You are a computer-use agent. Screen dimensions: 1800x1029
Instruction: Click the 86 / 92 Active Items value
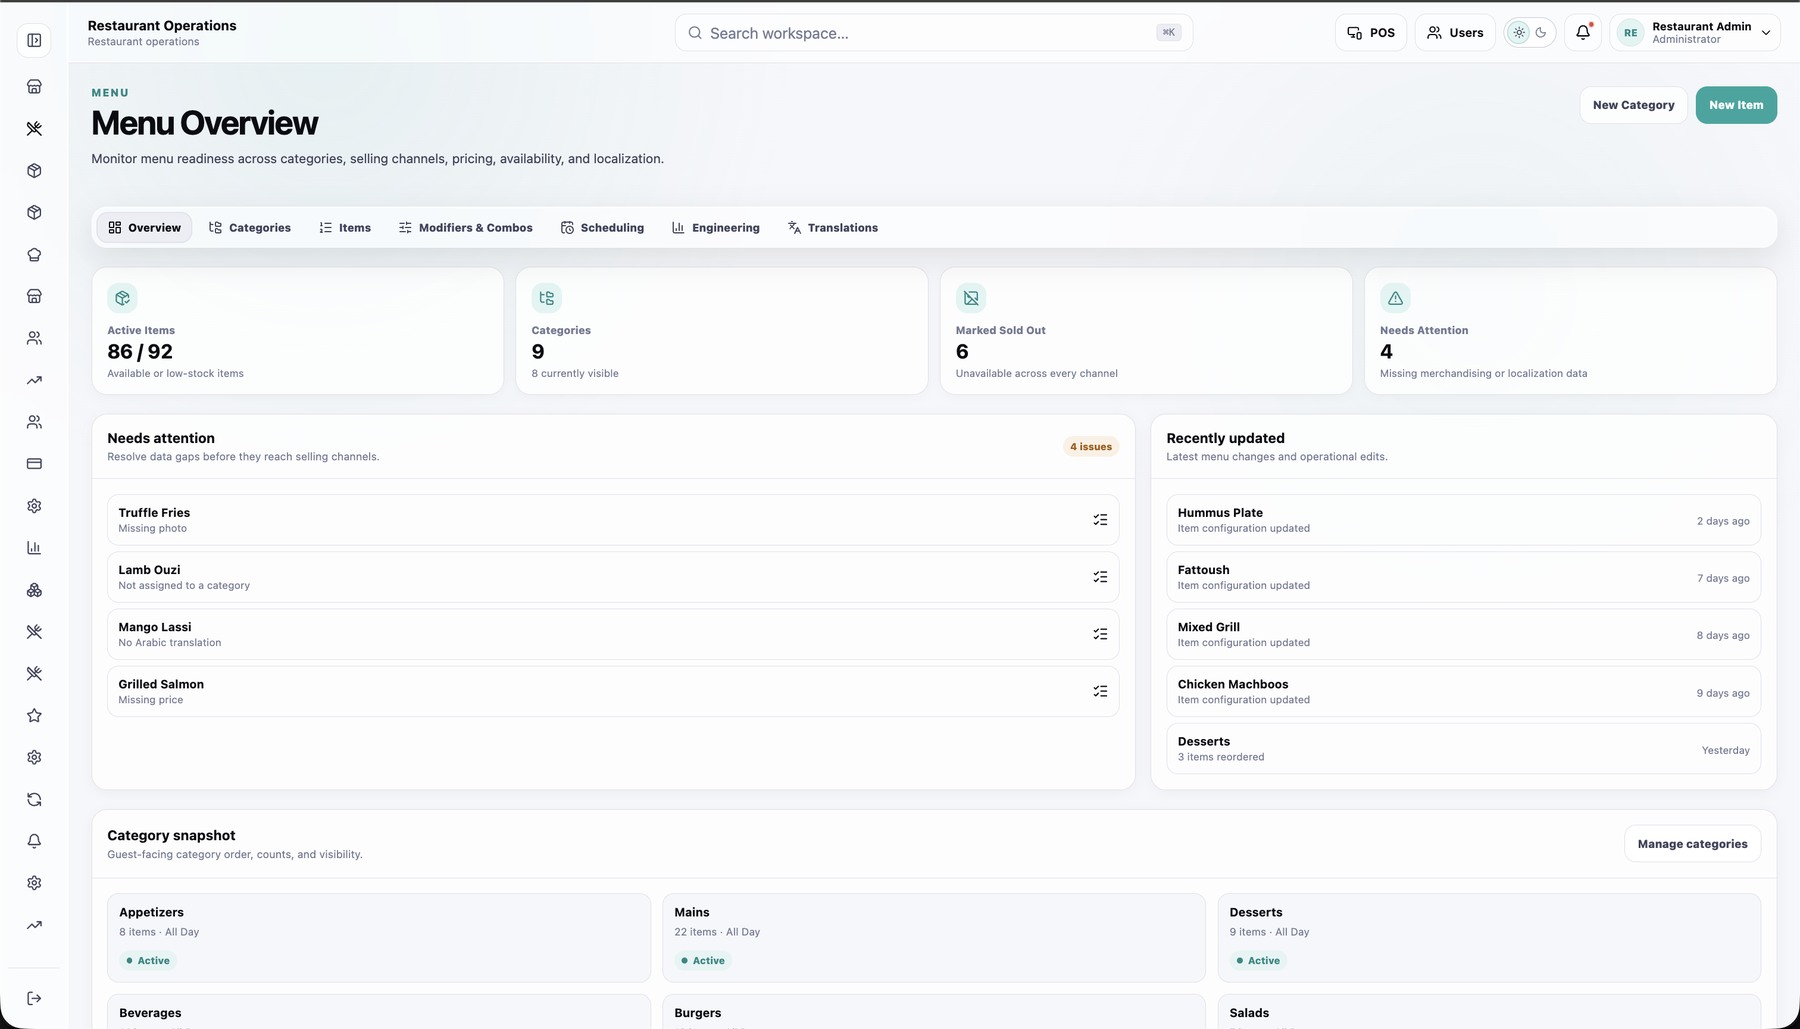click(x=140, y=352)
